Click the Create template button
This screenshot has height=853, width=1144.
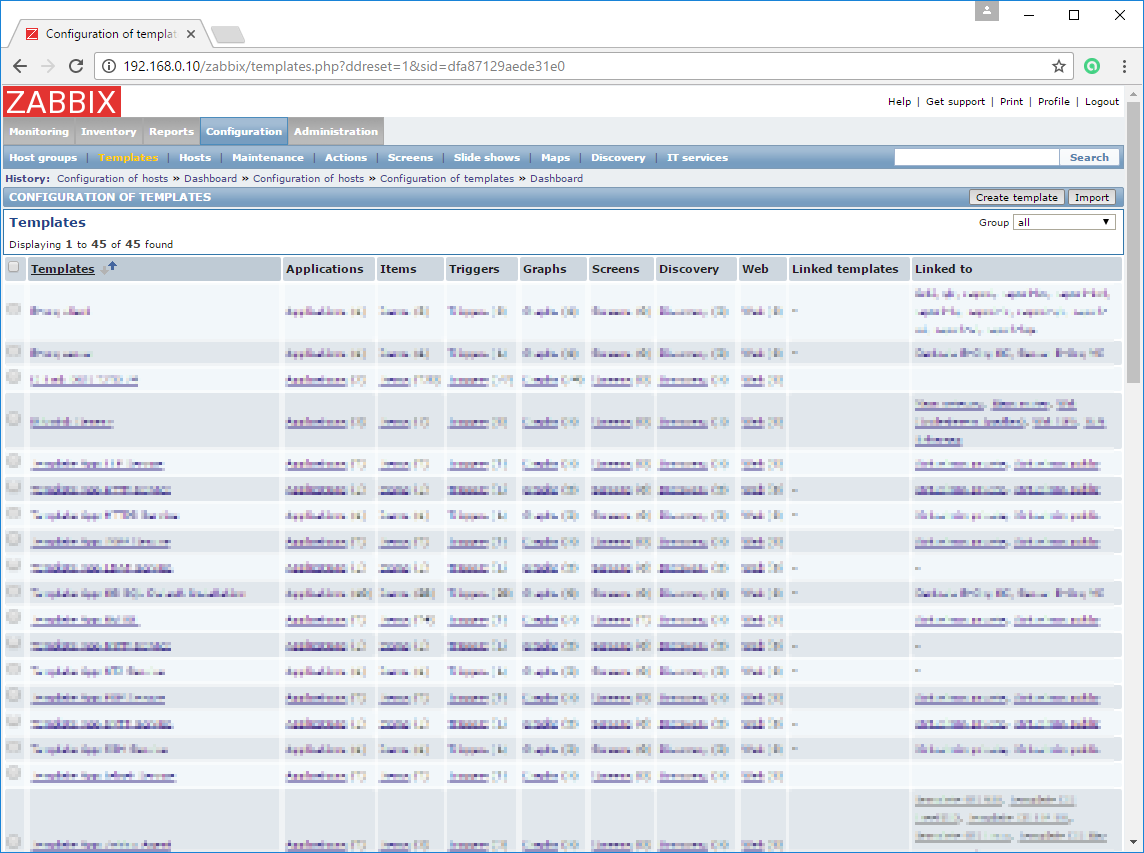pyautogui.click(x=1017, y=198)
